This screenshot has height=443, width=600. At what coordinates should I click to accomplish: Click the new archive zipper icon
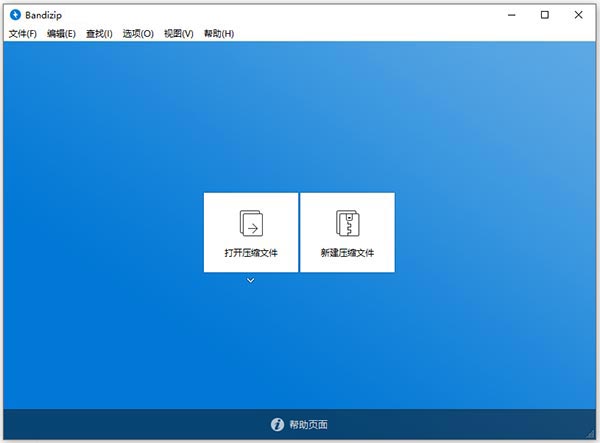[x=347, y=222]
